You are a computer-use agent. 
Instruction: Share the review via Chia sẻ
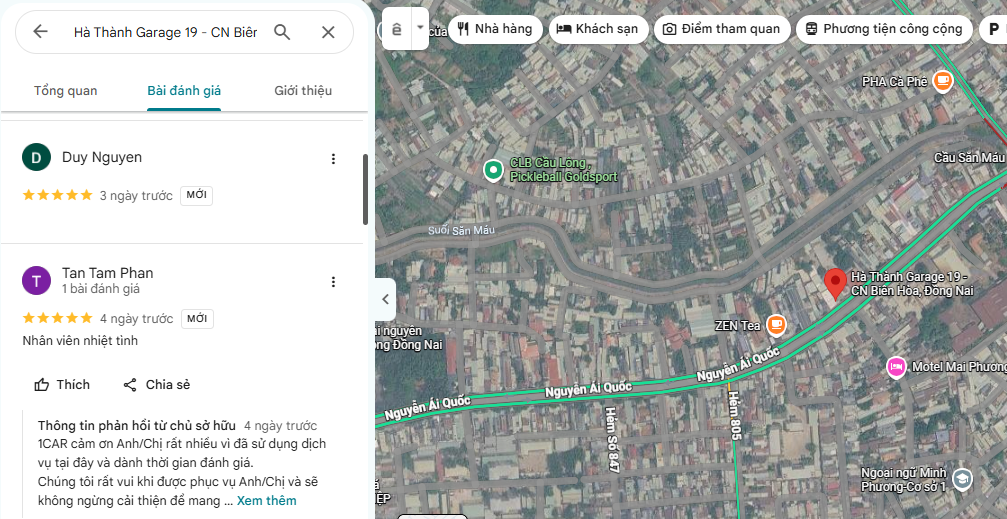tap(157, 385)
